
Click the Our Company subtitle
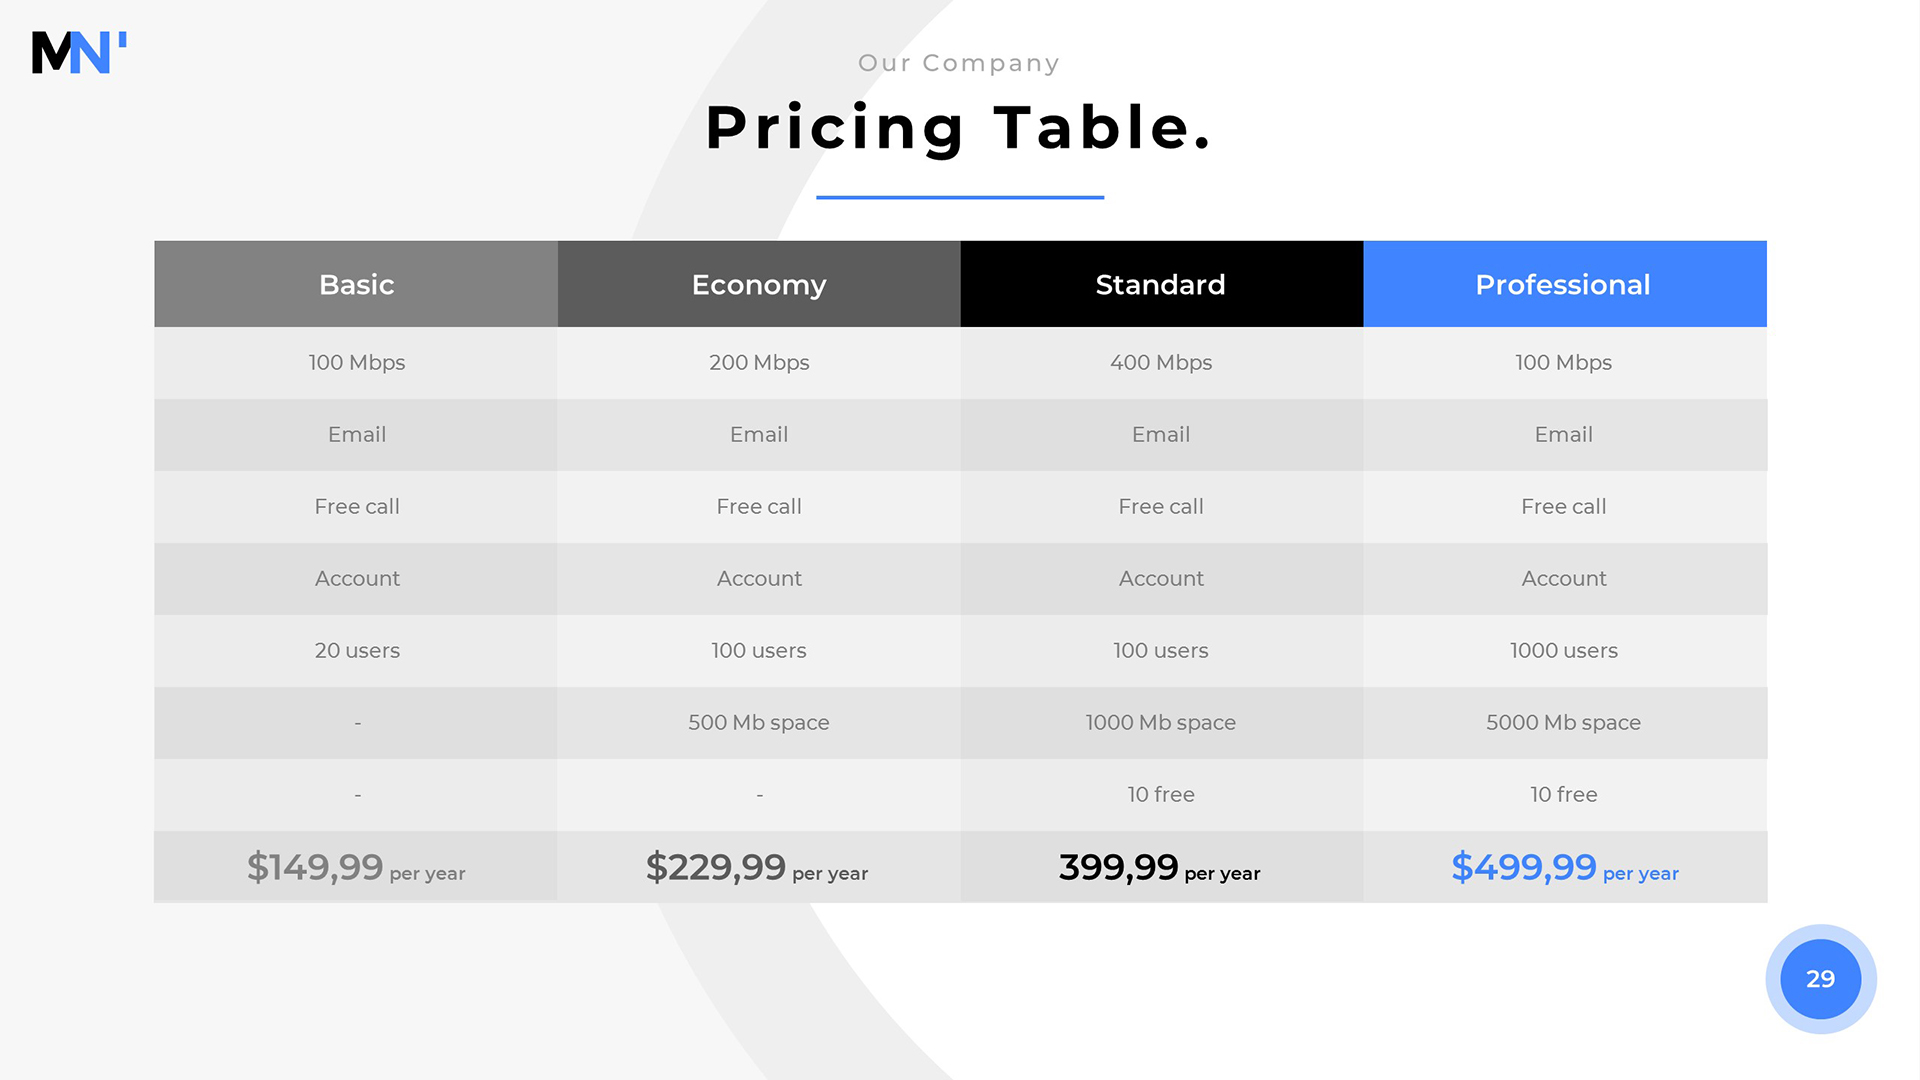click(x=959, y=63)
